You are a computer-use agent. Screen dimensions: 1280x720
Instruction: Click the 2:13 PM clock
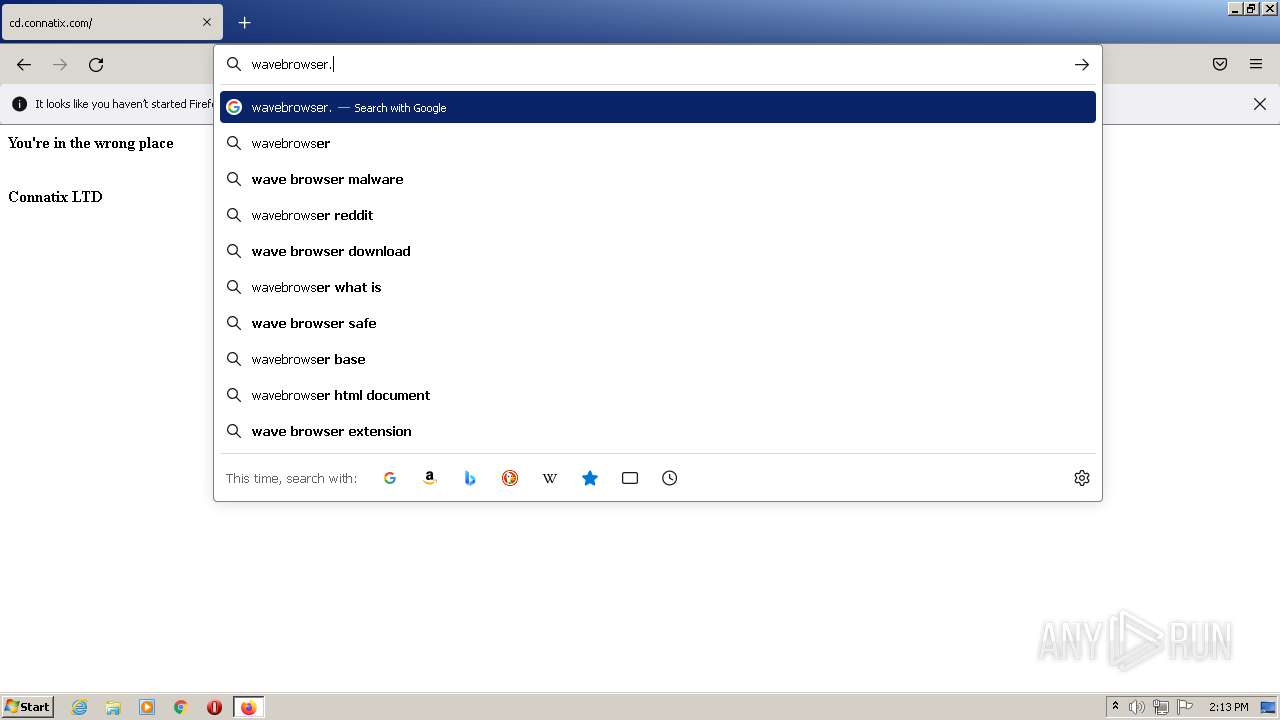pos(1228,707)
